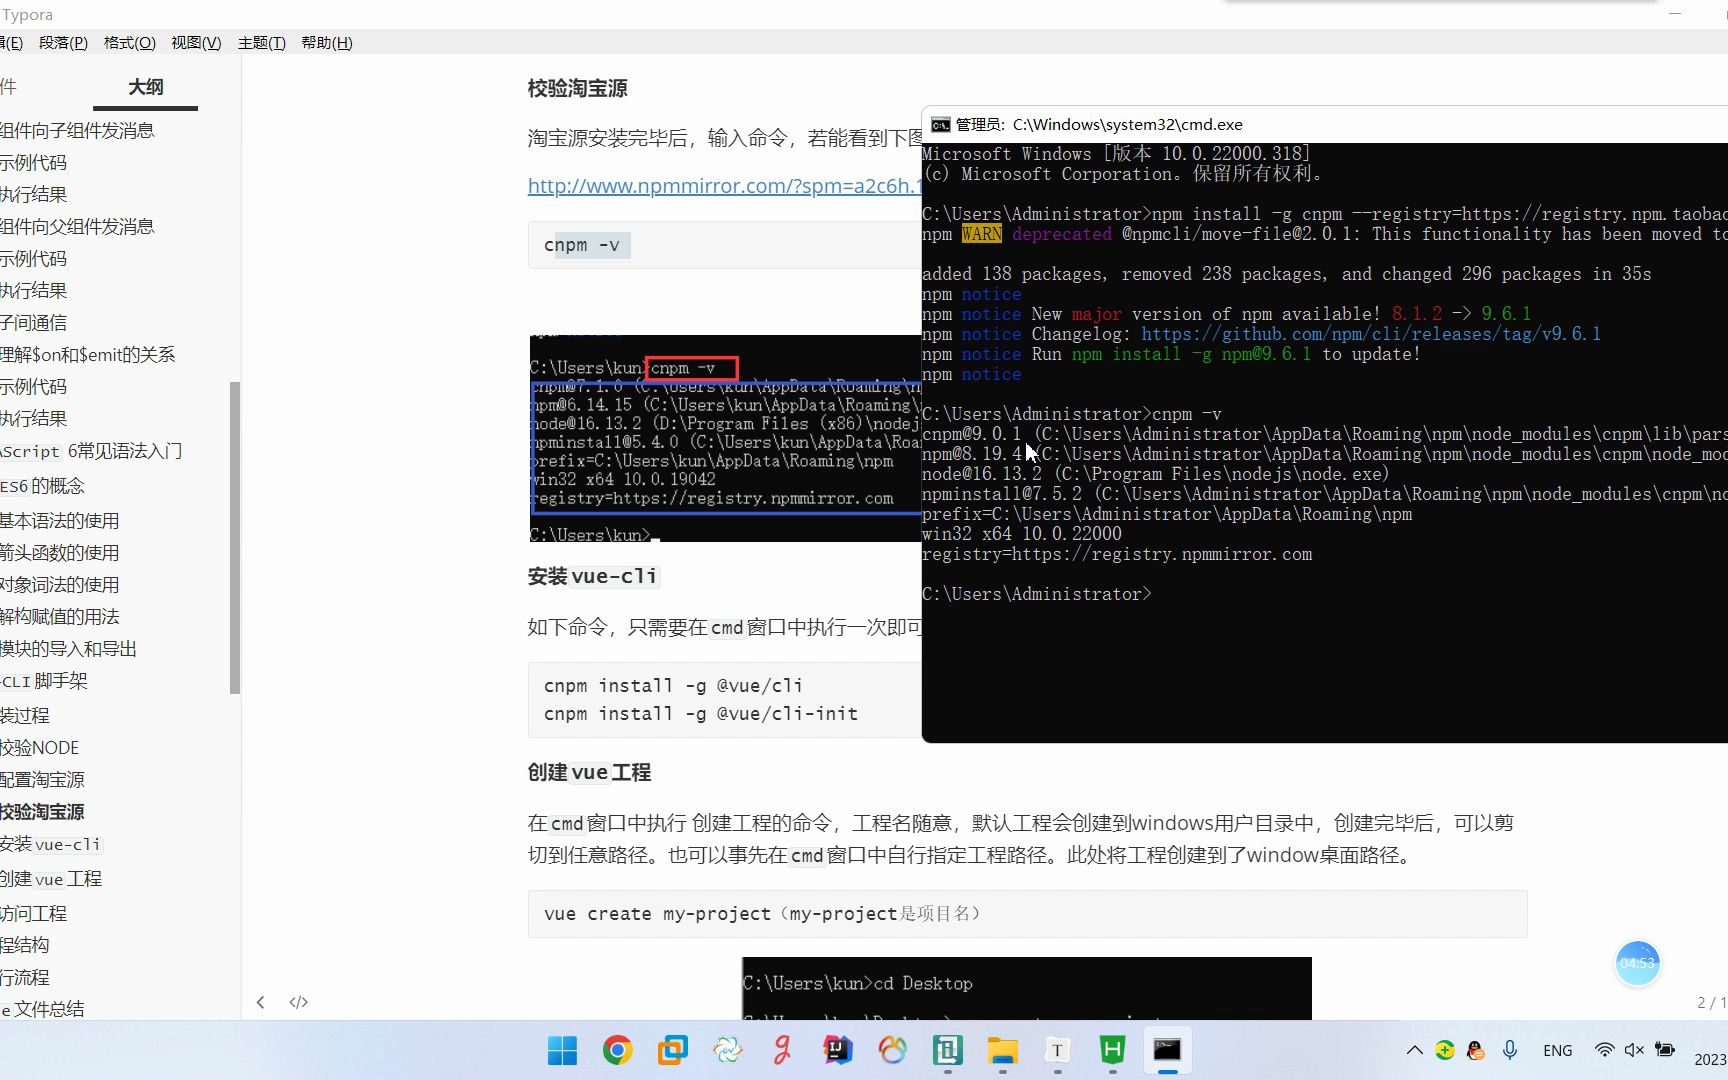Open the Wi-Fi network tray icon
1728x1080 pixels.
(x=1604, y=1050)
